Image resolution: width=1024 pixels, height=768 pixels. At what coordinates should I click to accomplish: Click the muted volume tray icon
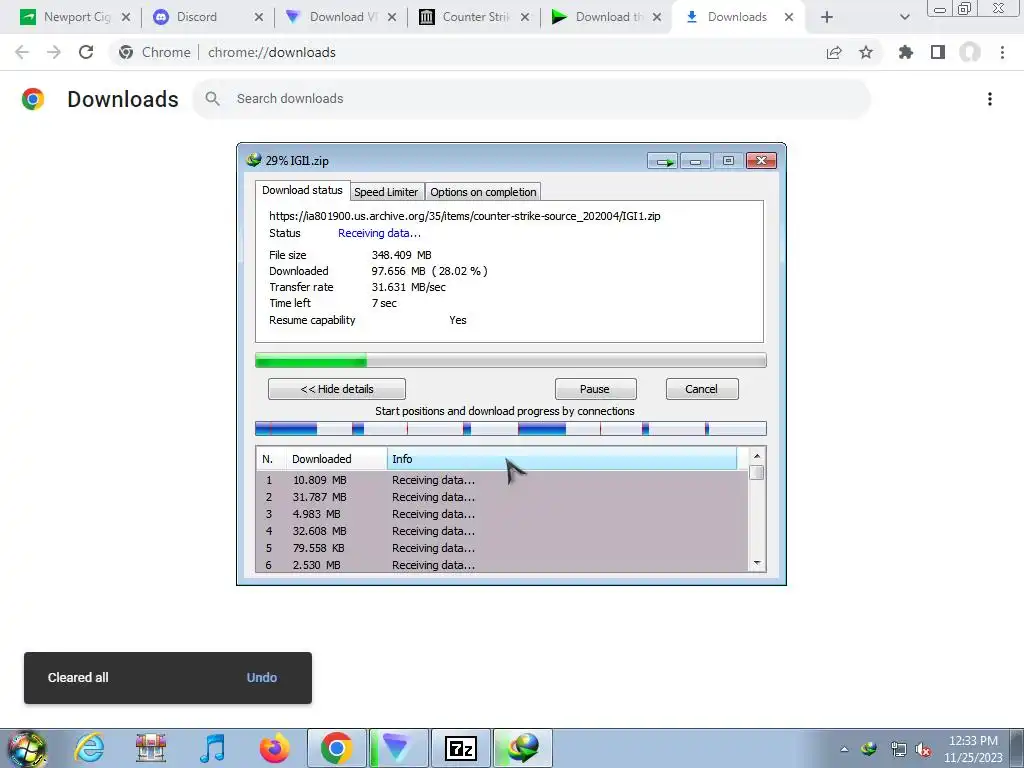pos(923,749)
